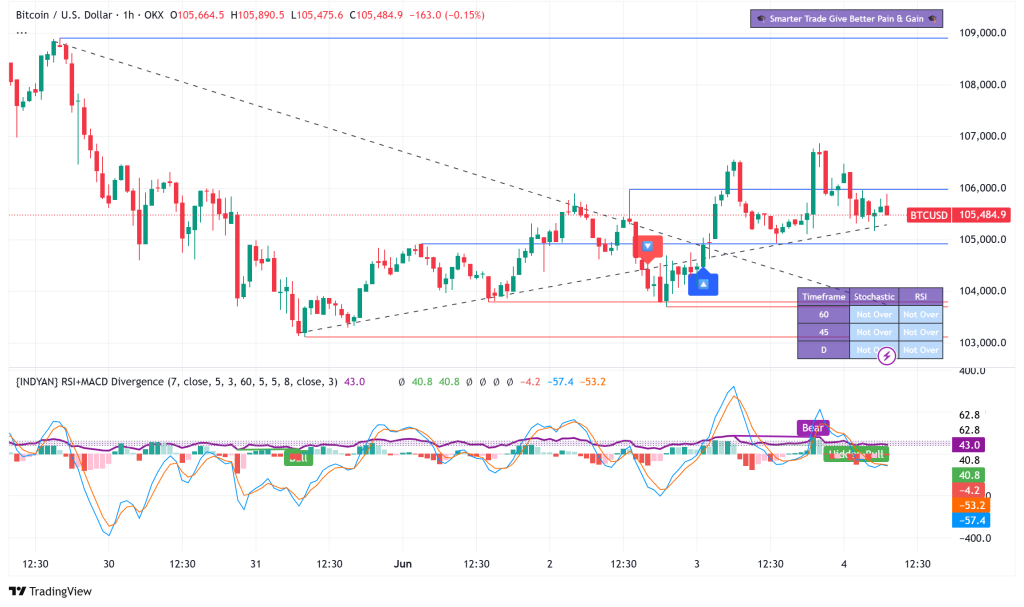
Task: Click the purple Bear divergence label
Action: click(813, 428)
